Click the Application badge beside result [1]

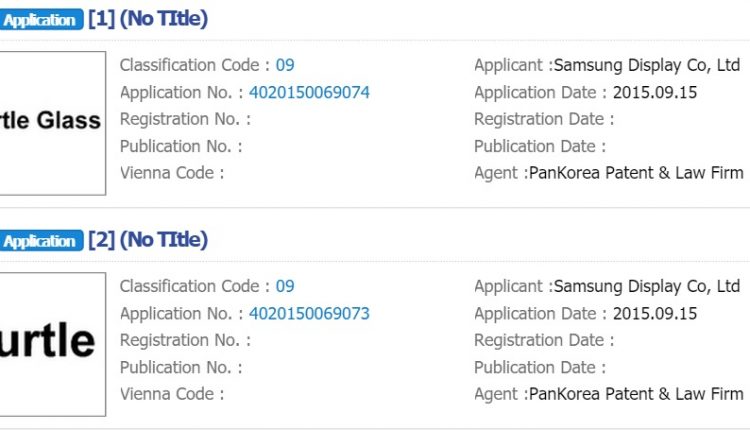pyautogui.click(x=40, y=20)
